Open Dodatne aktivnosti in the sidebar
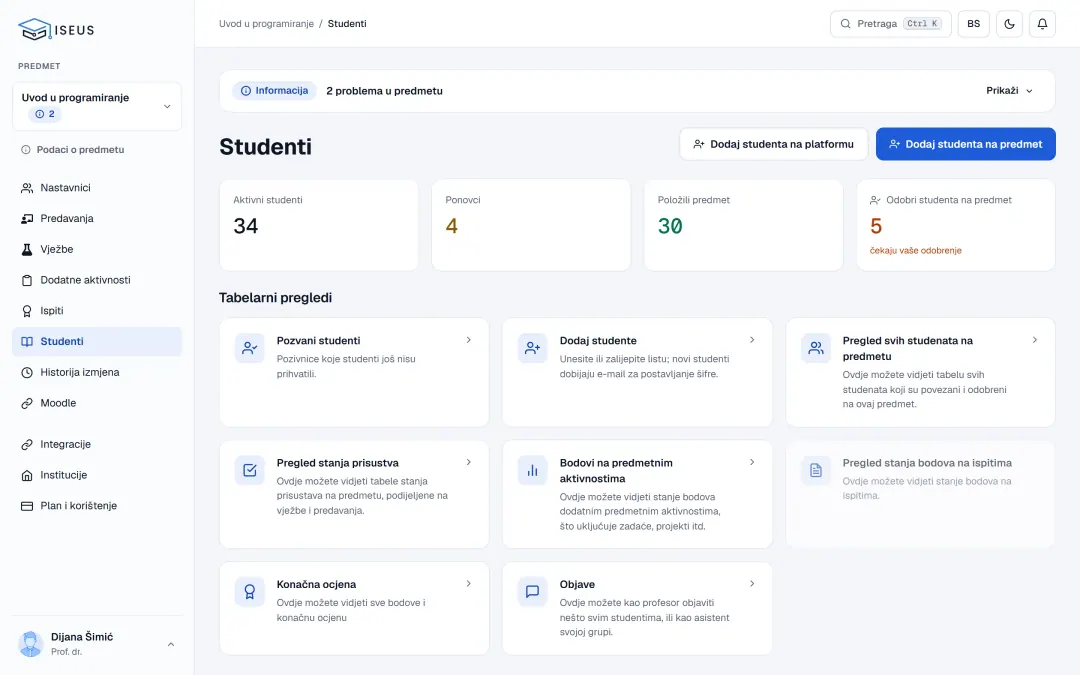The height and width of the screenshot is (675, 1080). click(x=97, y=280)
